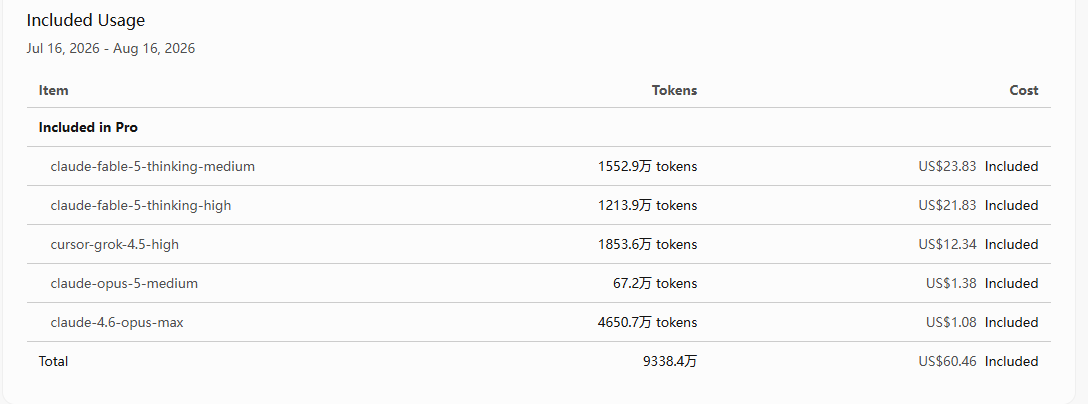Image resolution: width=1088 pixels, height=404 pixels.
Task: Click the Cost column header
Action: click(1024, 90)
